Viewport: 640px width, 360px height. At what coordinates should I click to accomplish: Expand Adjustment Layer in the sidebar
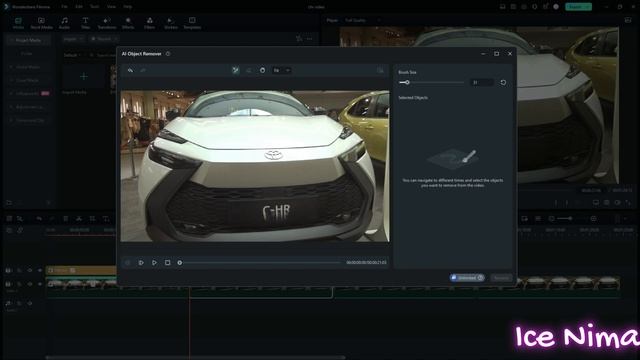[x=29, y=107]
